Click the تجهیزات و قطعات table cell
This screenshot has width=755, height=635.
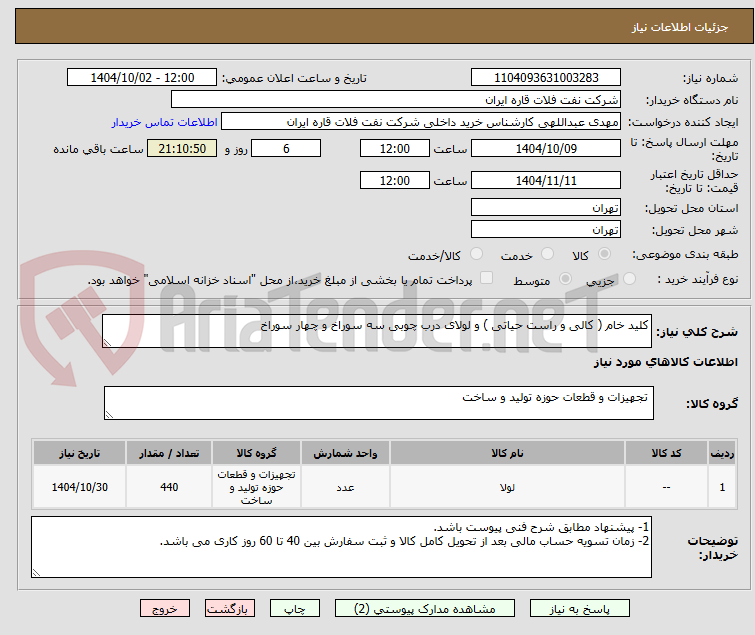(256, 487)
